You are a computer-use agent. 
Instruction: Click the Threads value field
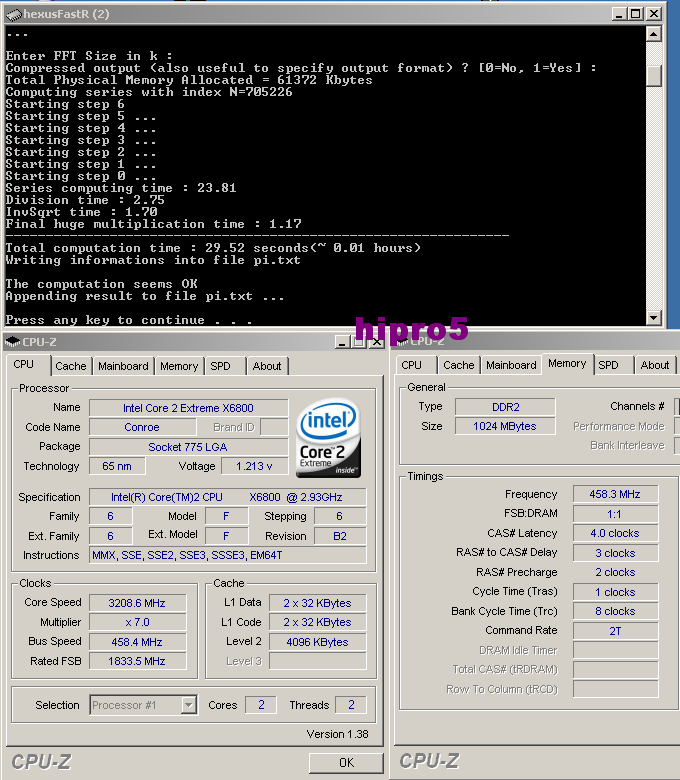(x=351, y=705)
